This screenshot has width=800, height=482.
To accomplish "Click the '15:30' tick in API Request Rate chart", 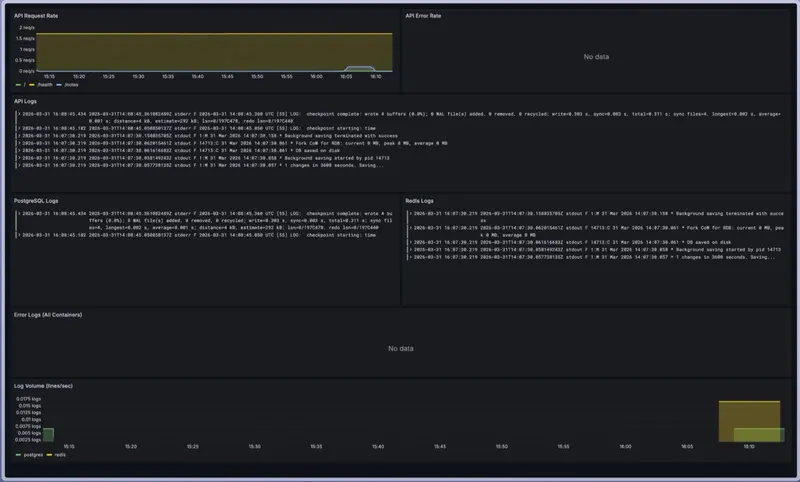I will [138, 77].
